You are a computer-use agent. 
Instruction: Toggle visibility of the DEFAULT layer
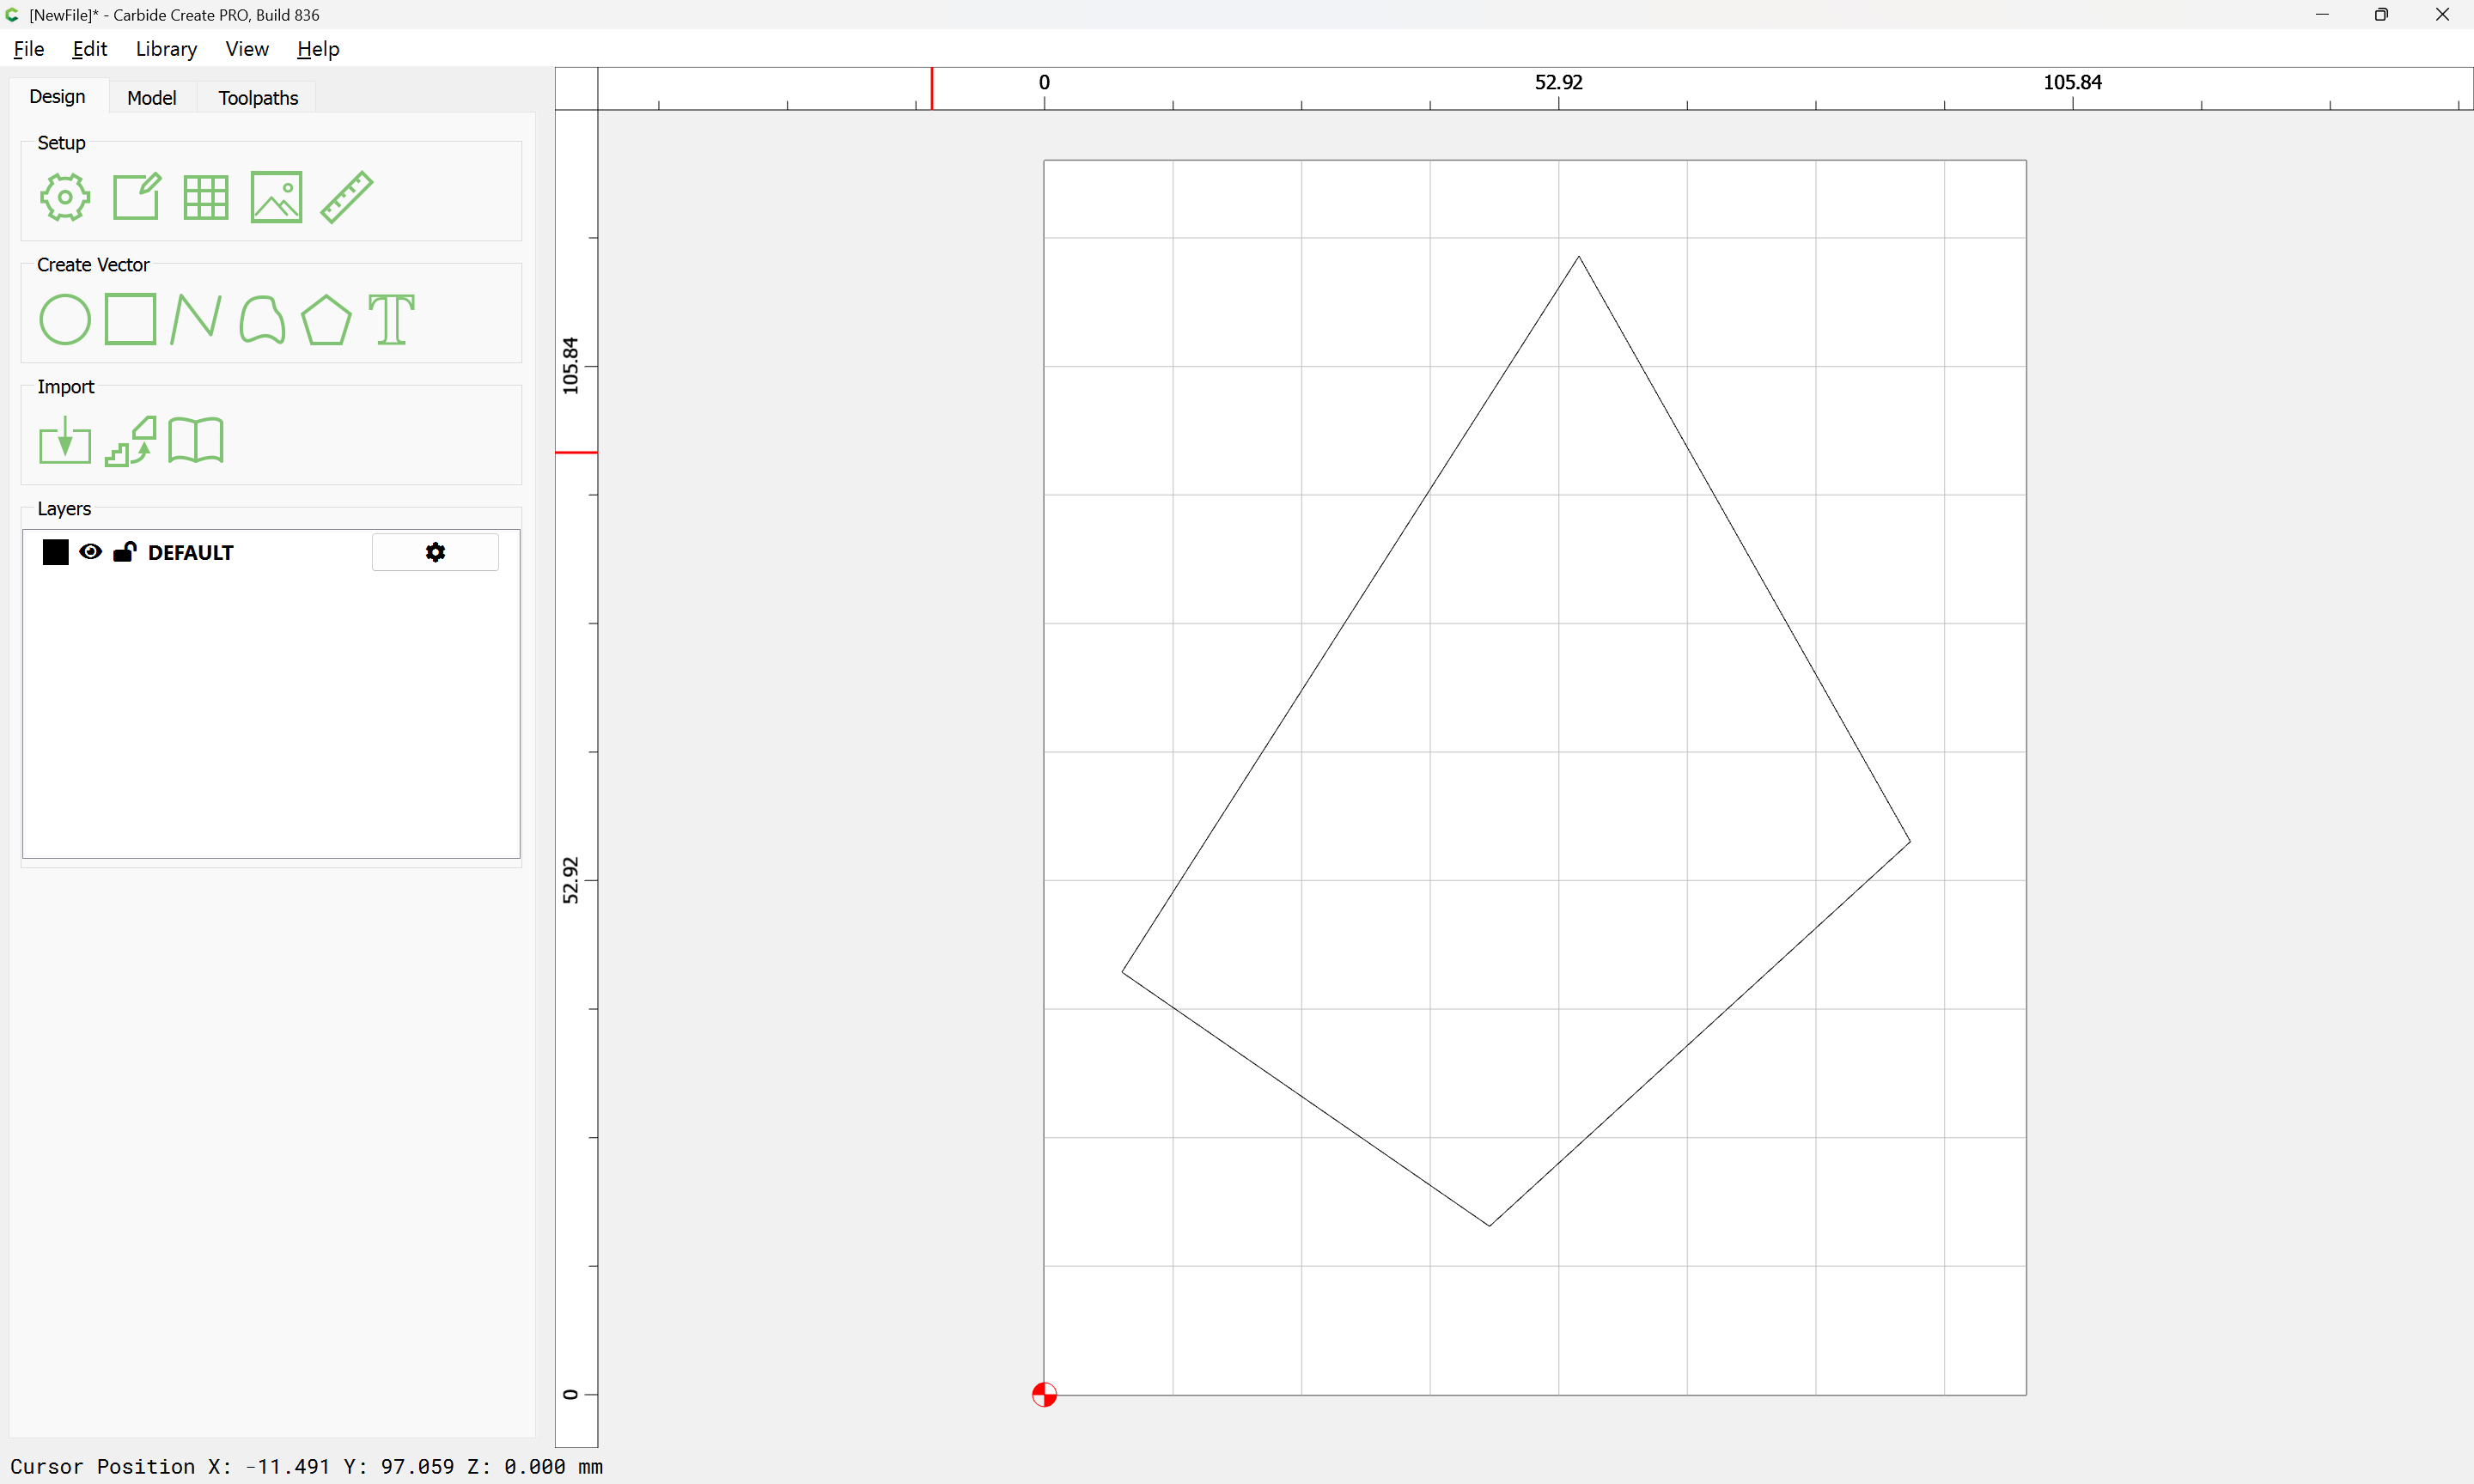click(x=90, y=552)
